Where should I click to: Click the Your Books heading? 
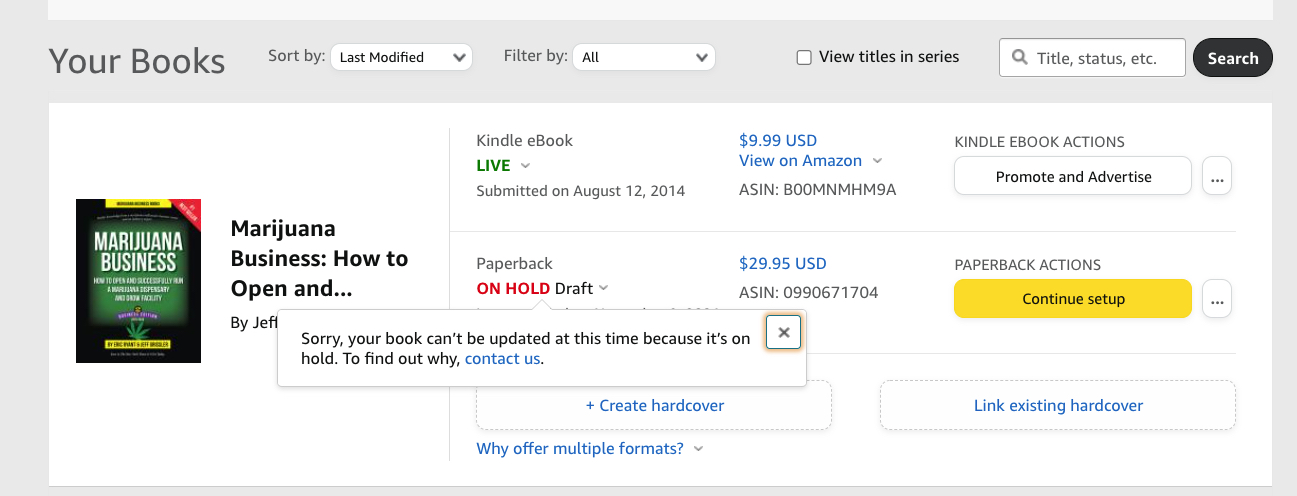pyautogui.click(x=137, y=61)
